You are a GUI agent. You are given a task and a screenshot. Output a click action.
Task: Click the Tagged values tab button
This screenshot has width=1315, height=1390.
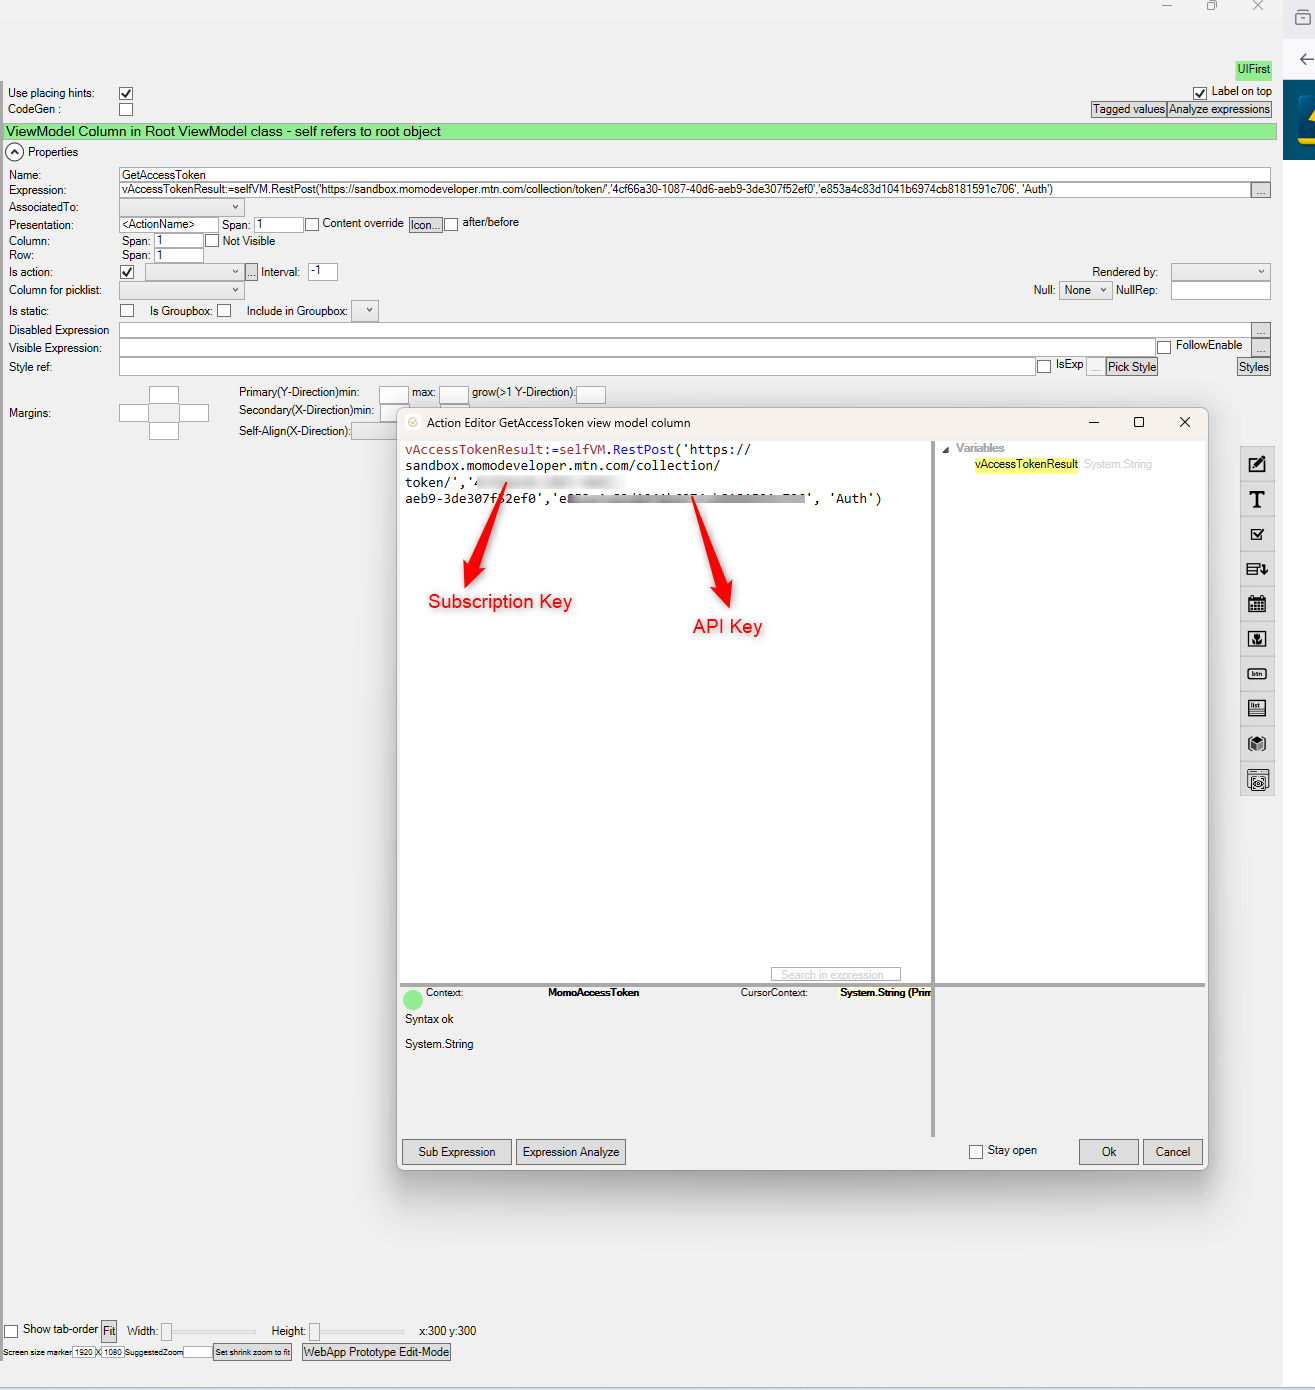[x=1128, y=109]
